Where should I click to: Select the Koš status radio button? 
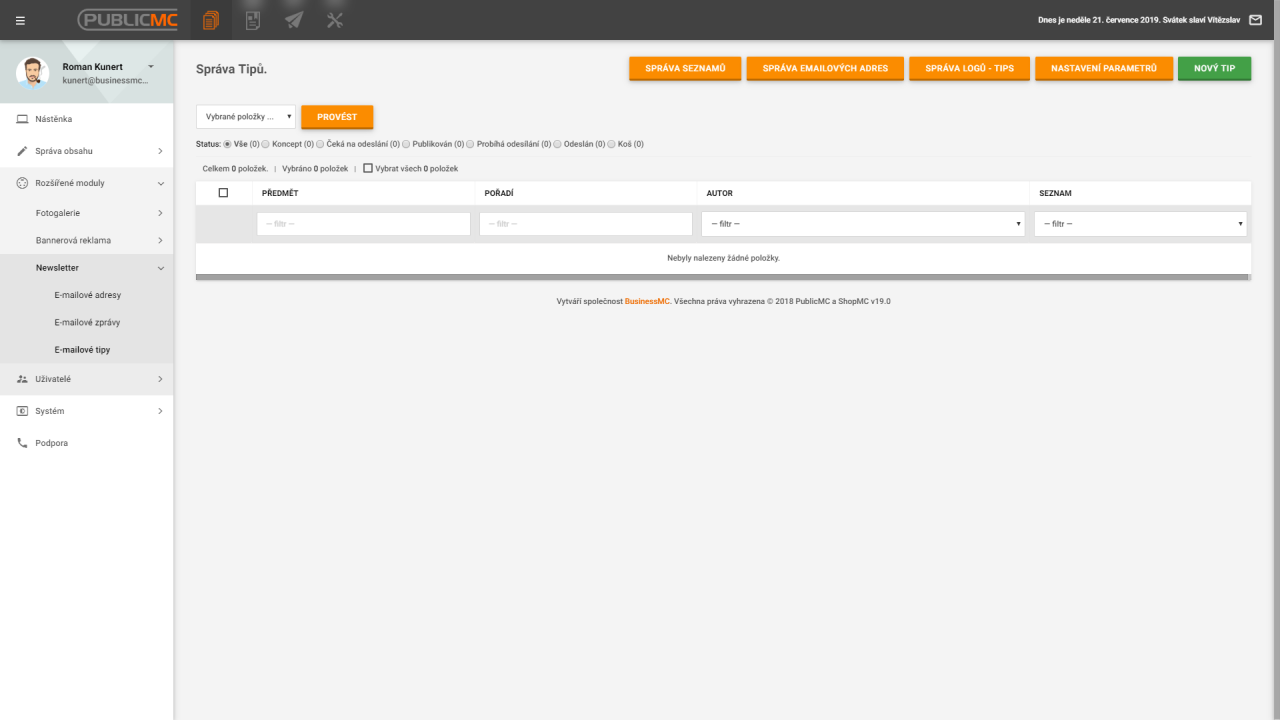611,144
